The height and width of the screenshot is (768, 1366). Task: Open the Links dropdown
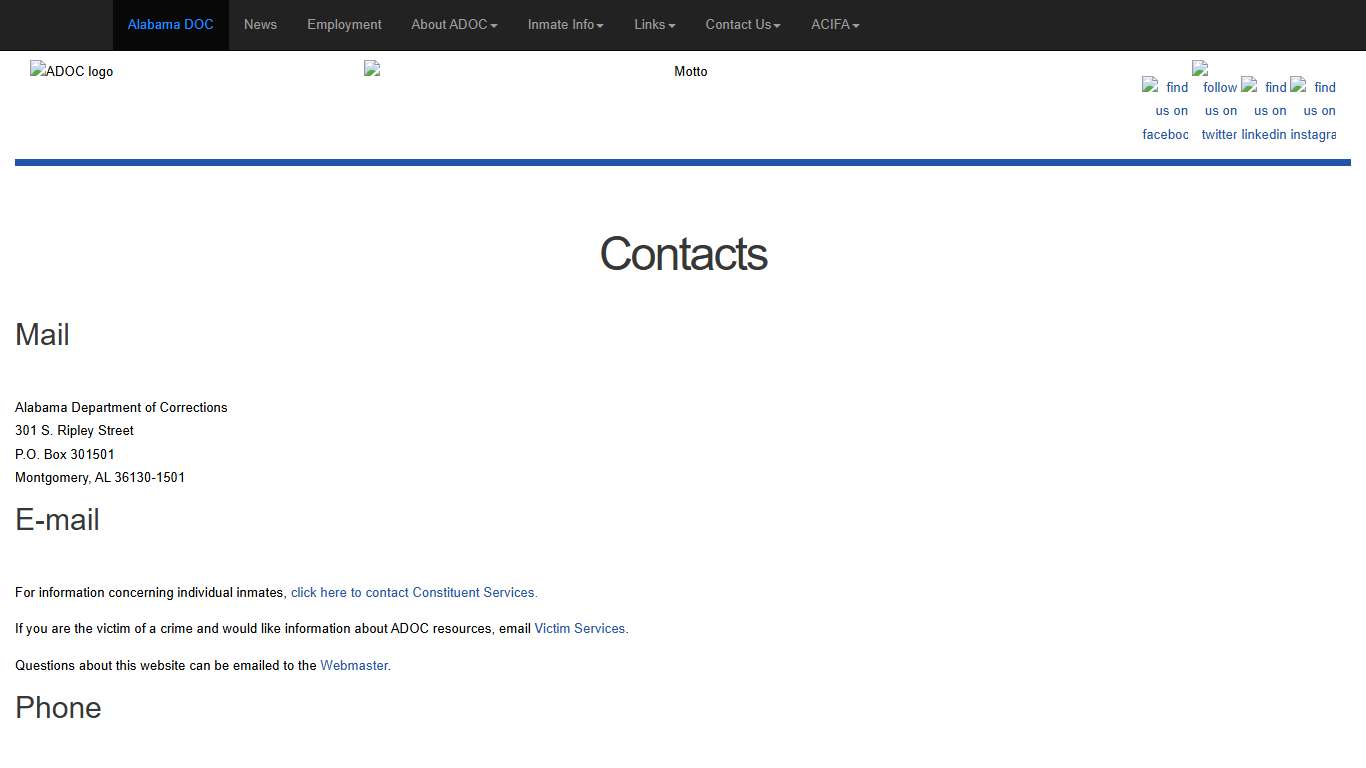pos(654,25)
